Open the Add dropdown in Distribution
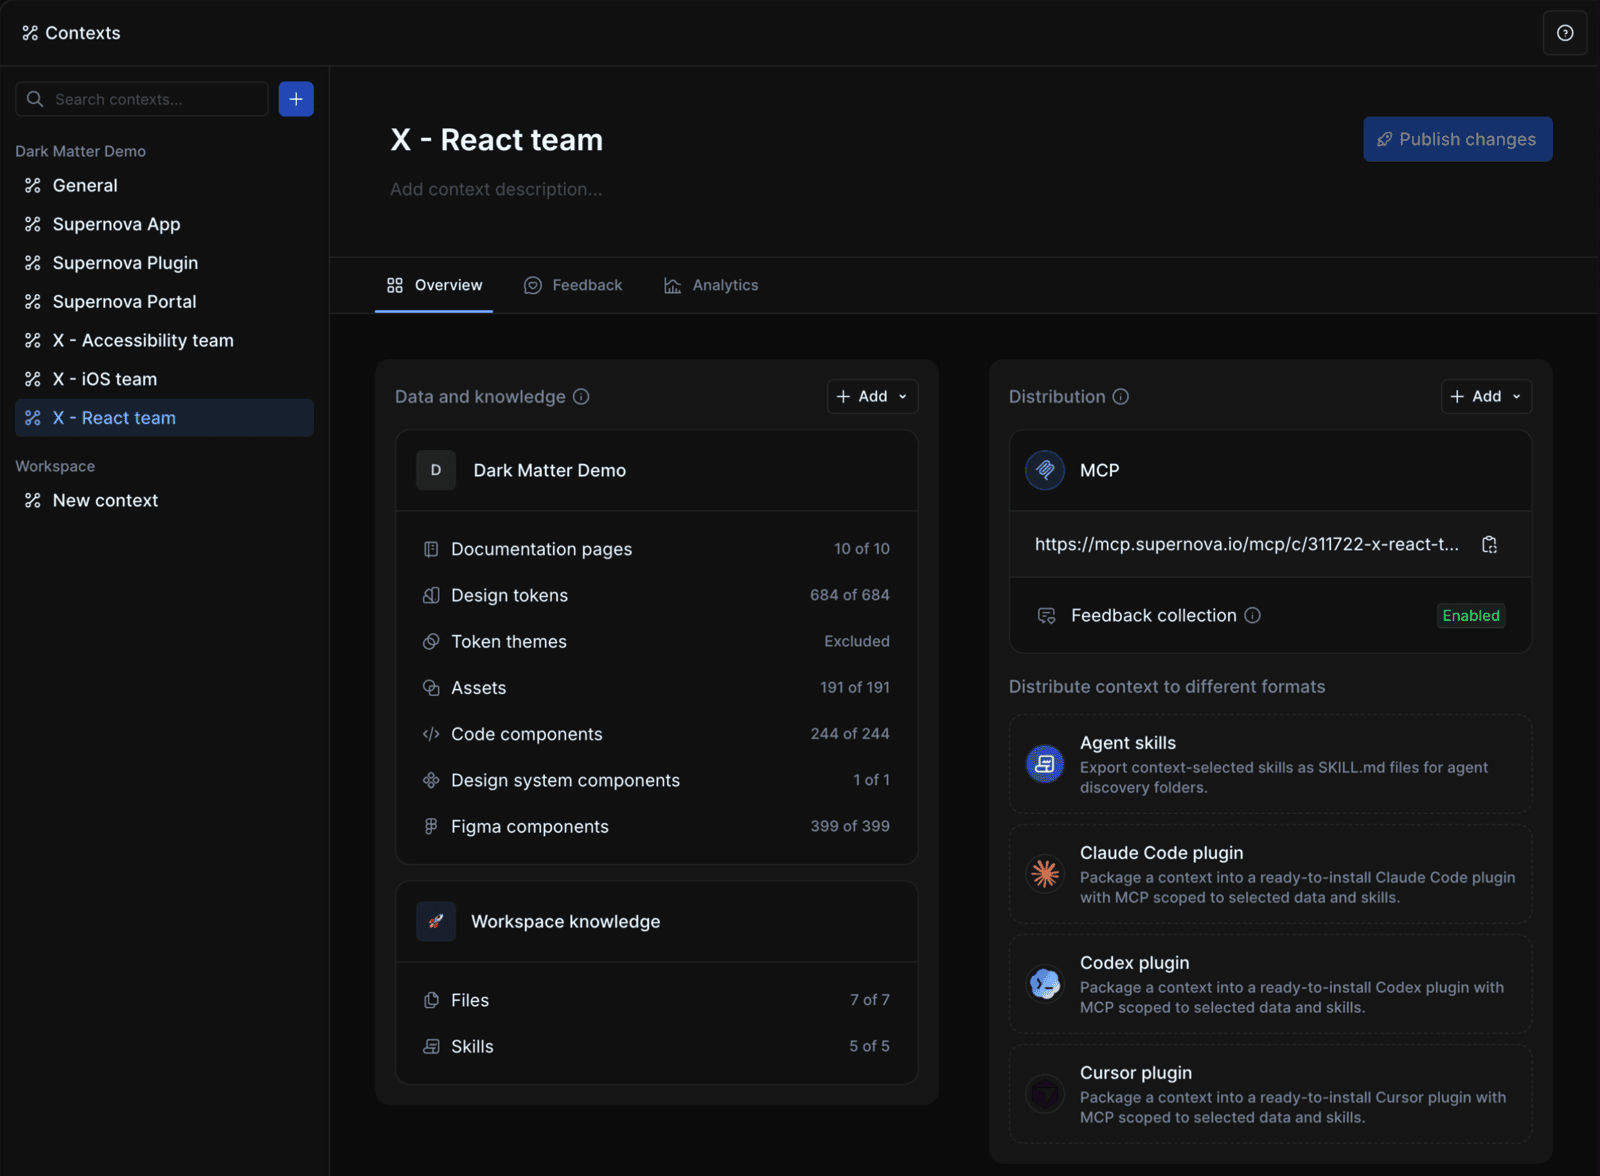This screenshot has width=1600, height=1176. coord(1486,396)
